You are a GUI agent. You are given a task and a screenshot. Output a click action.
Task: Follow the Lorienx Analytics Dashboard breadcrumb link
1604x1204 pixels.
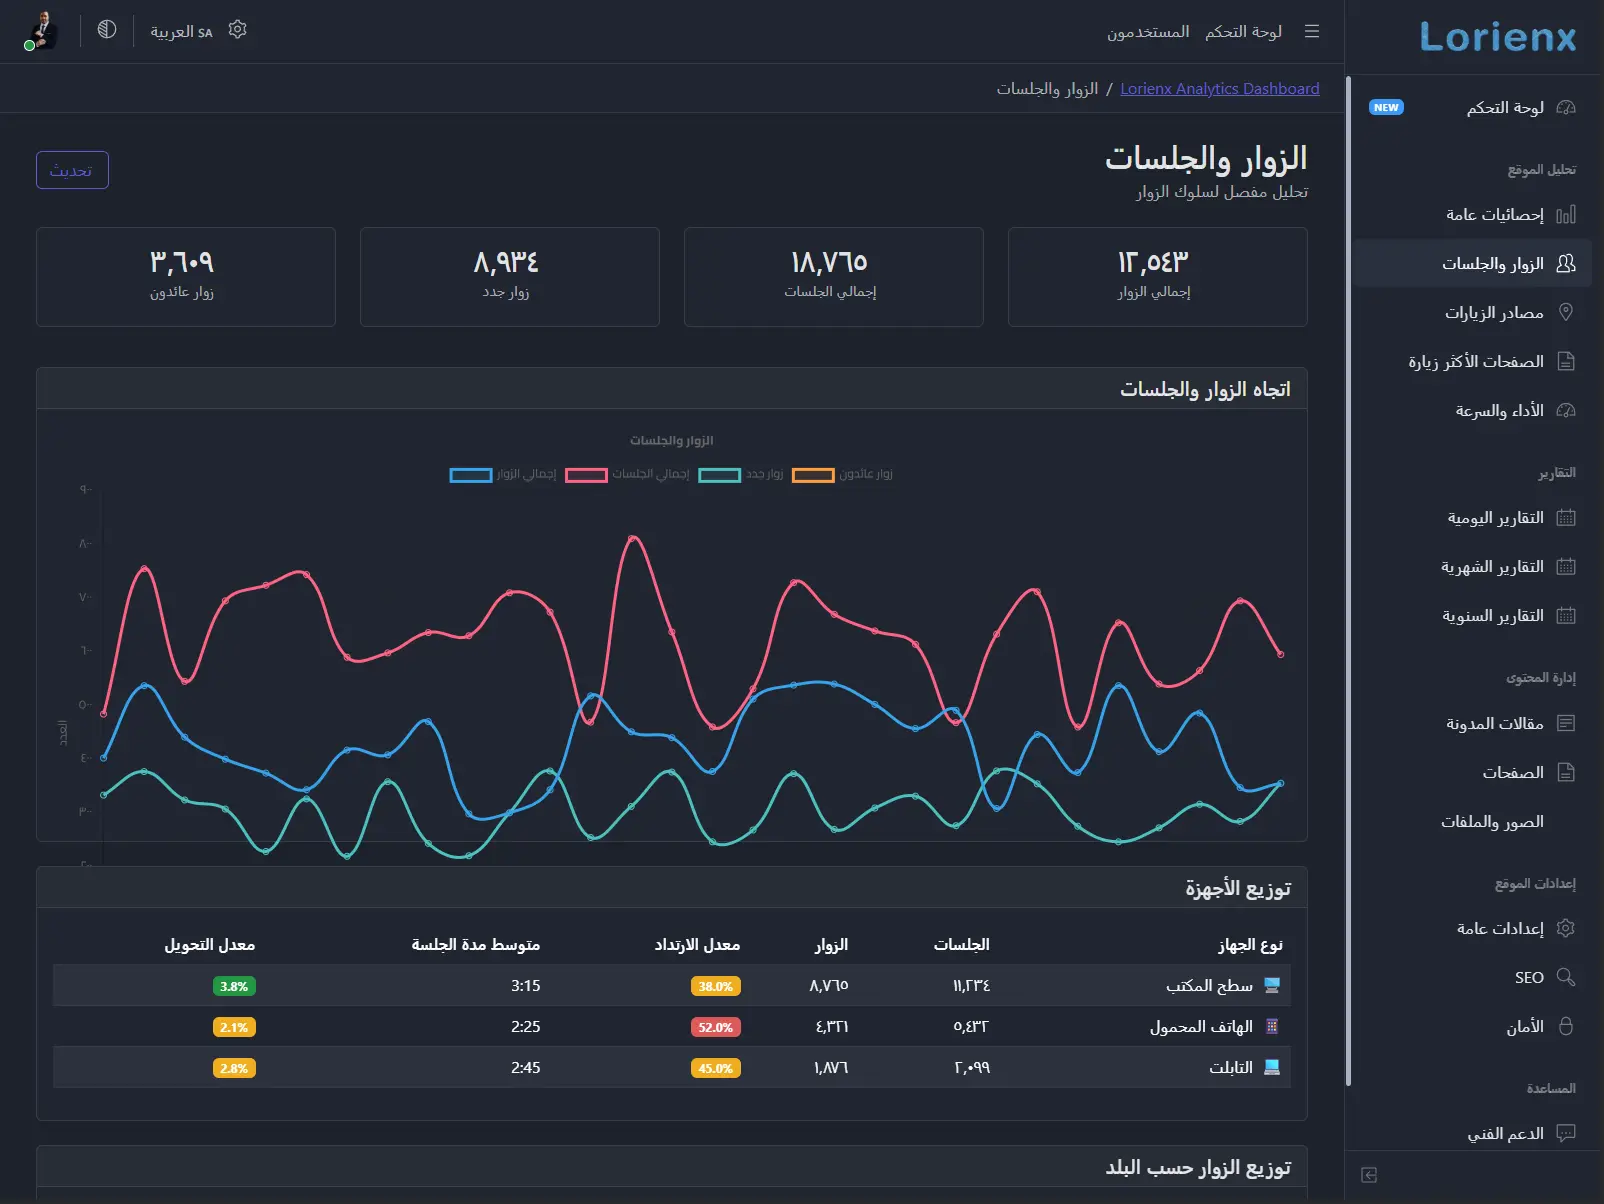pos(1219,88)
